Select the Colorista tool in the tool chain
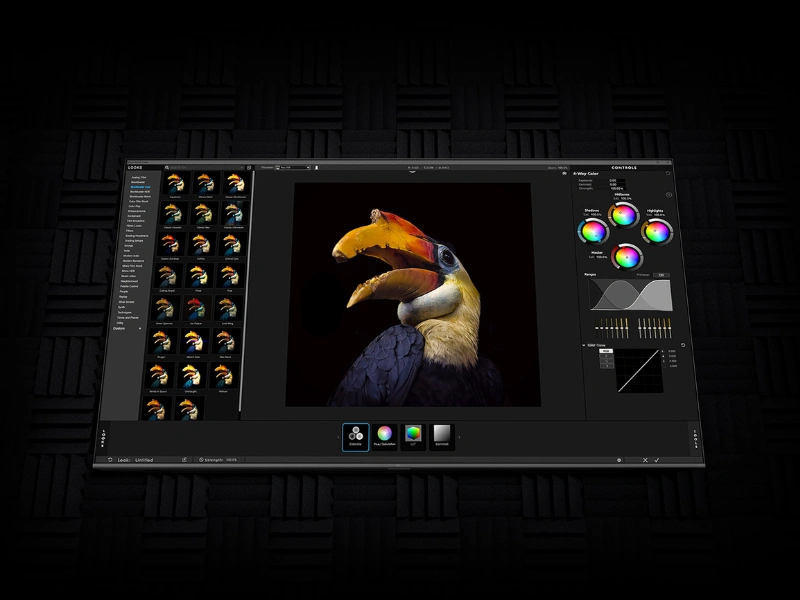 (x=356, y=437)
